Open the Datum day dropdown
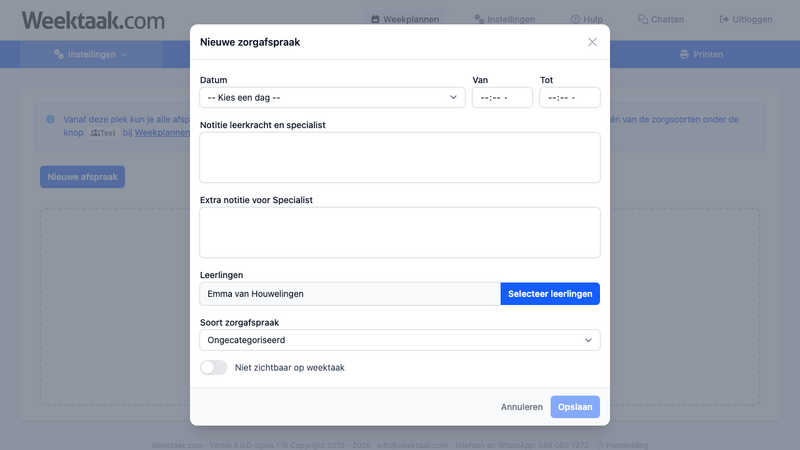800x450 pixels. tap(332, 97)
